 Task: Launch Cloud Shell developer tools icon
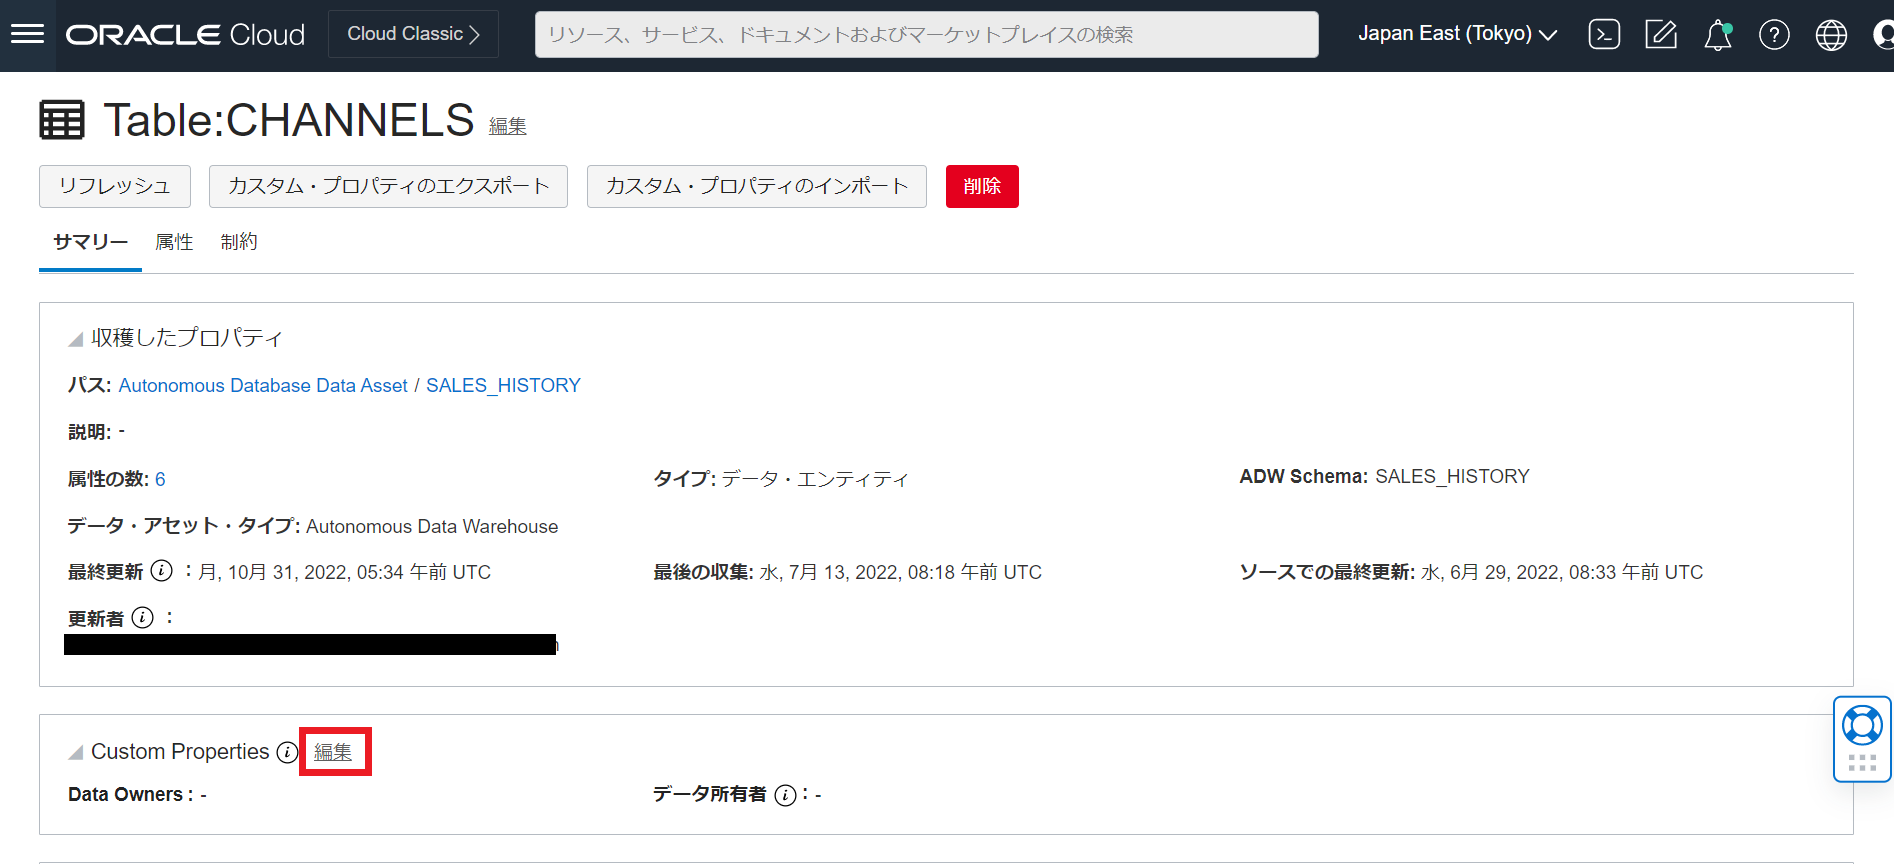[x=1604, y=35]
